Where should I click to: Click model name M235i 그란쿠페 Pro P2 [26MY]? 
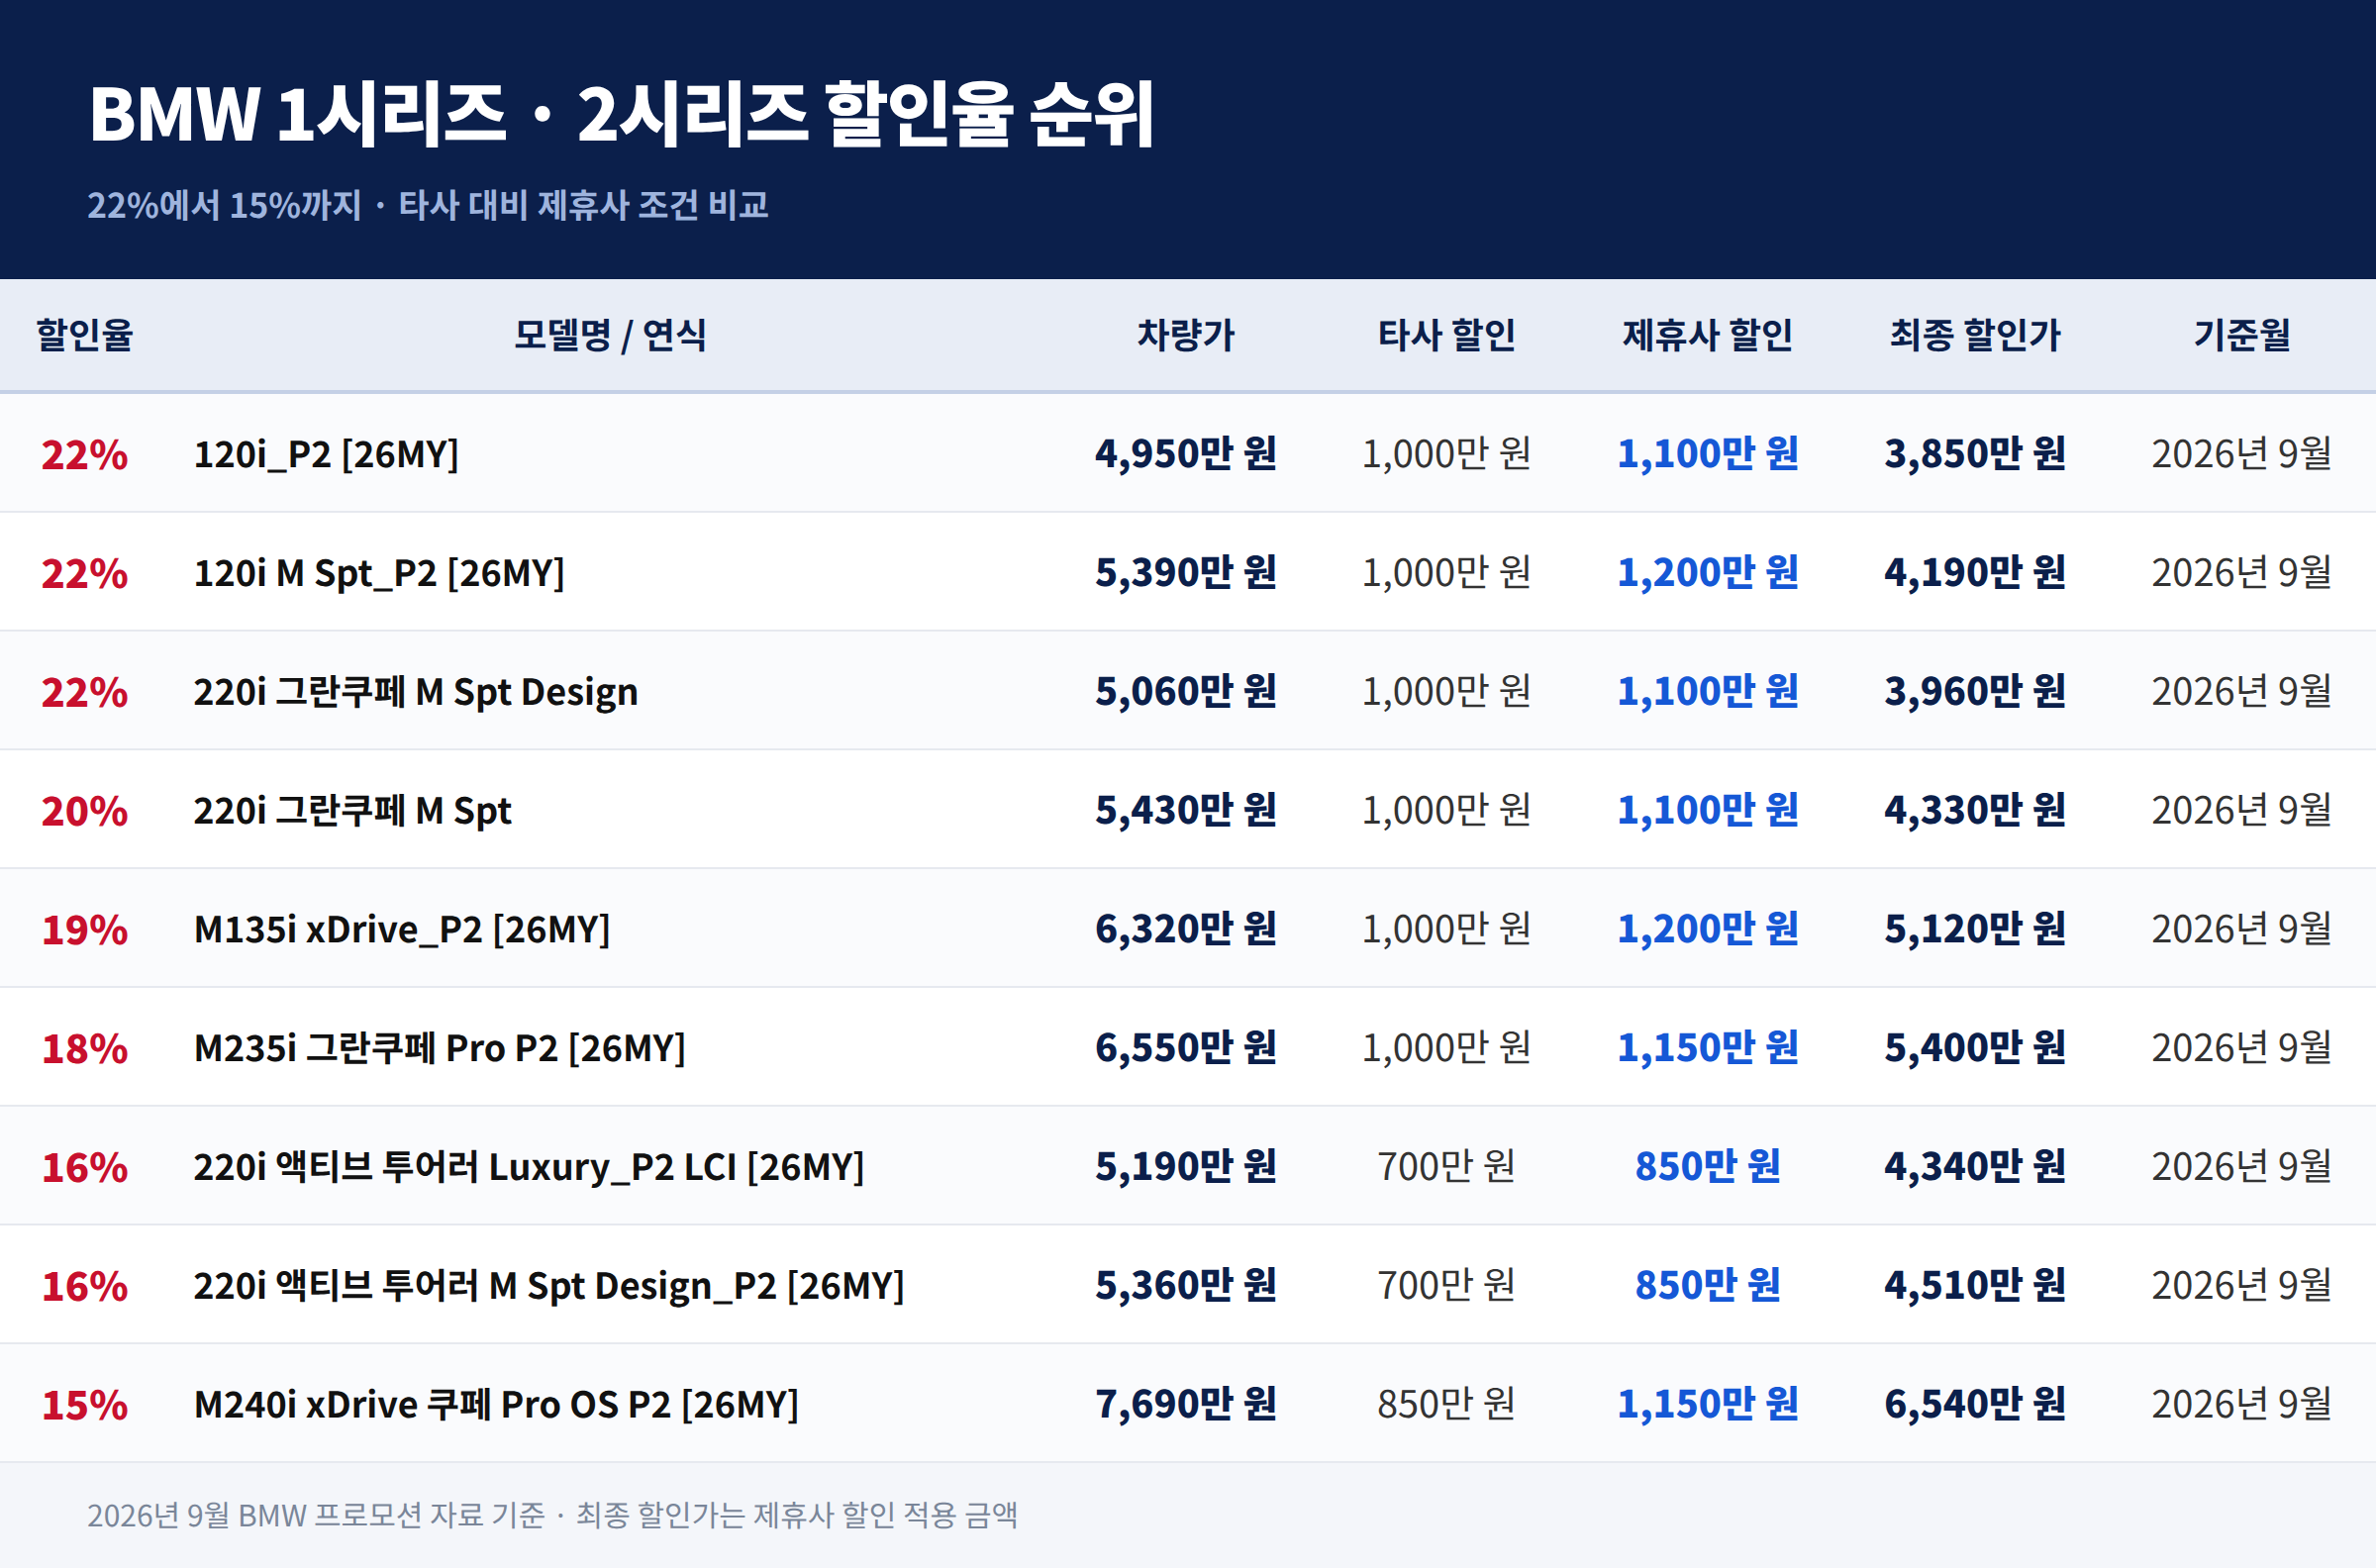[x=440, y=1048]
